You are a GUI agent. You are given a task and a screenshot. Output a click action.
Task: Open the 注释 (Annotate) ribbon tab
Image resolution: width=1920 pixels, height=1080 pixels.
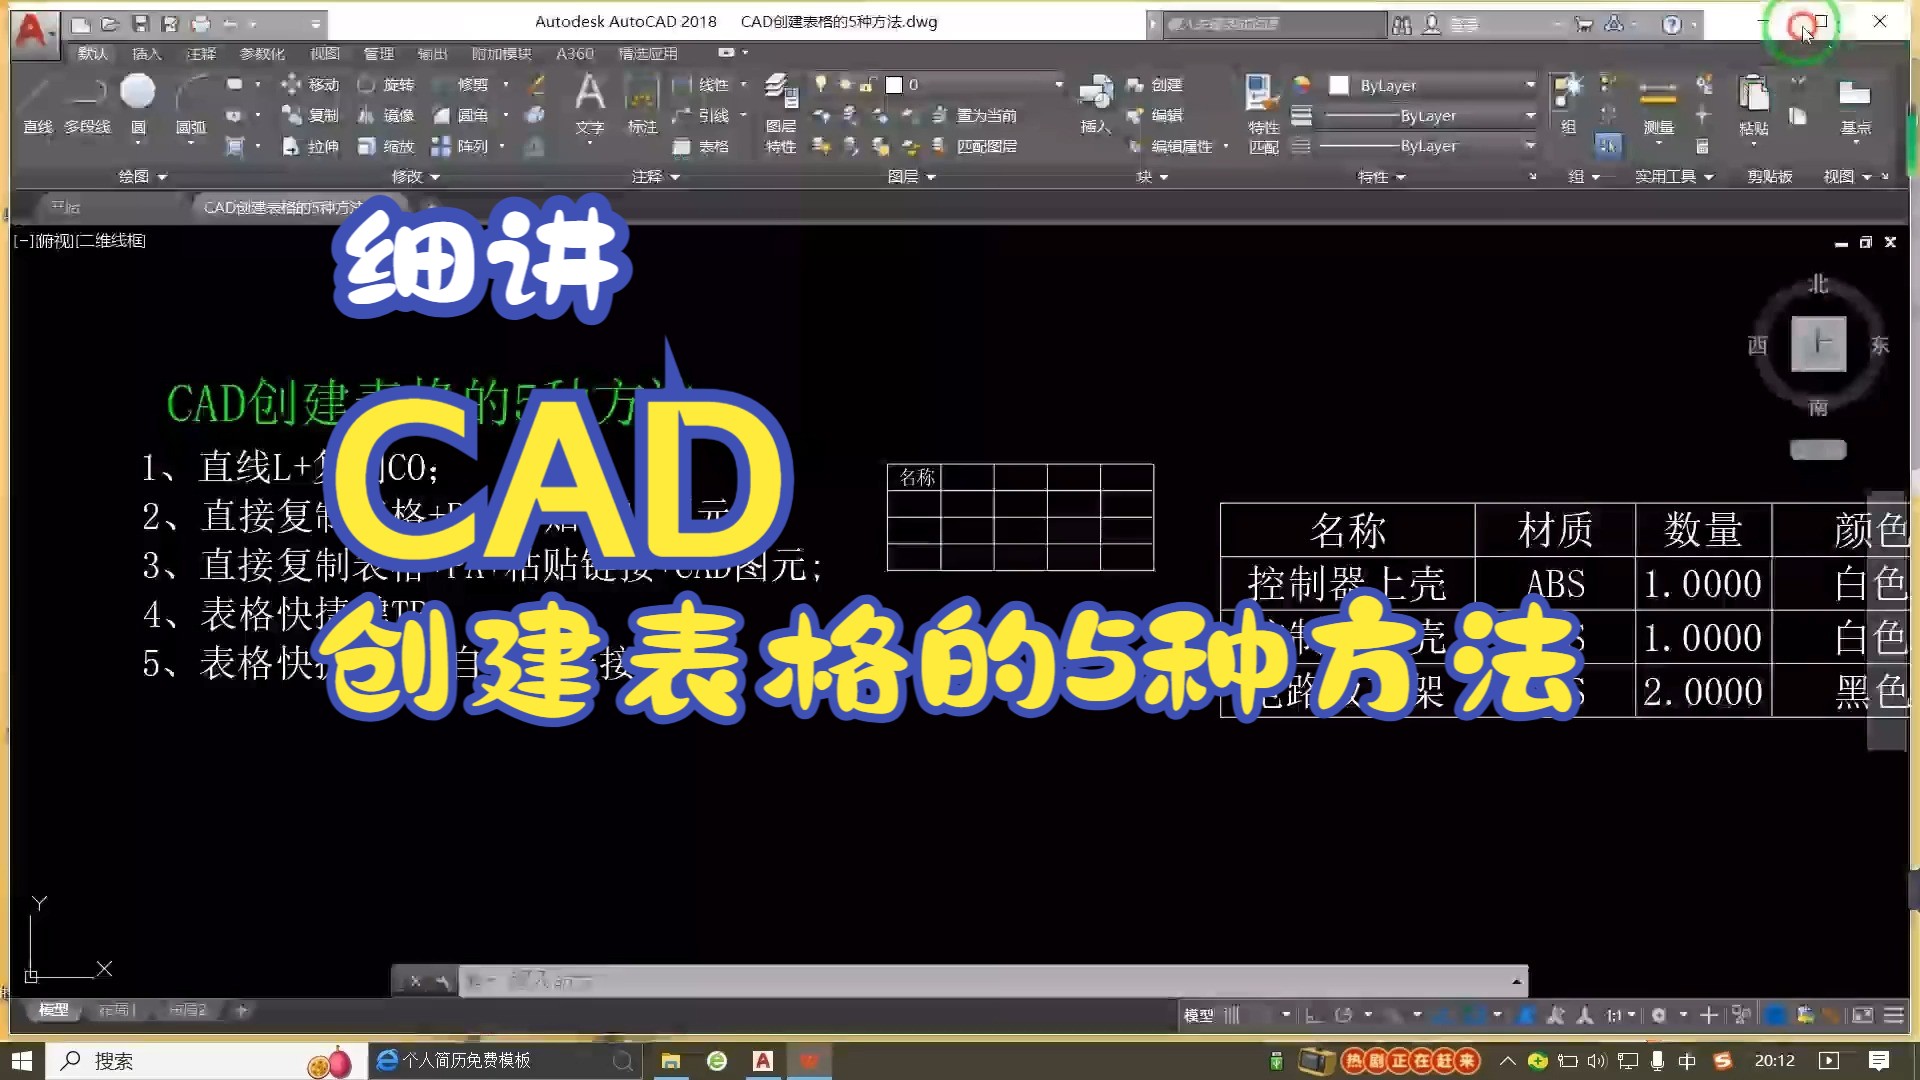pyautogui.click(x=201, y=53)
